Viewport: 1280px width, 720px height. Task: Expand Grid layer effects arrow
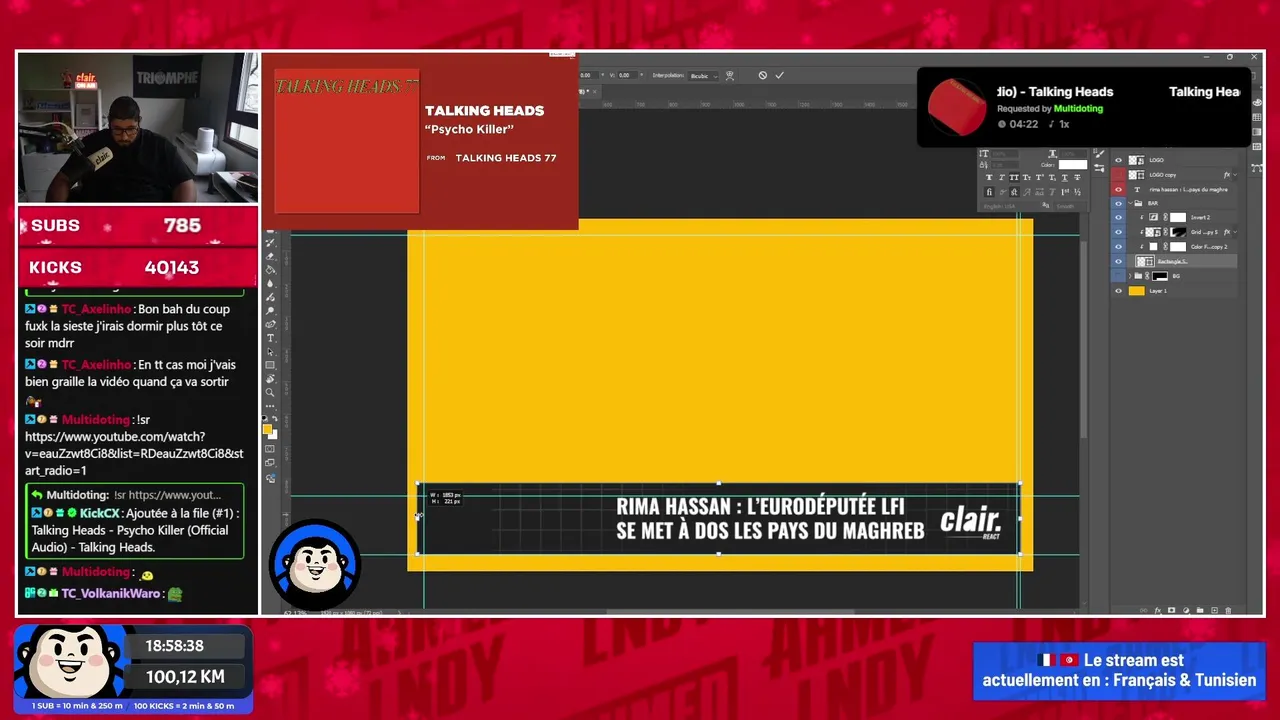(x=1235, y=232)
